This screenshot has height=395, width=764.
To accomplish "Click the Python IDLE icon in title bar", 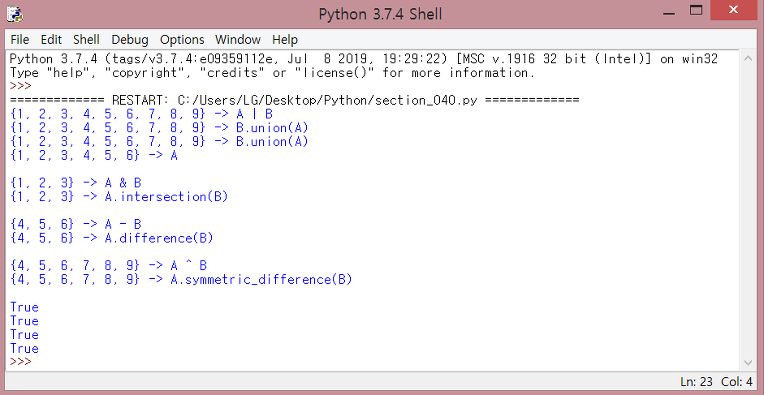I will point(15,14).
